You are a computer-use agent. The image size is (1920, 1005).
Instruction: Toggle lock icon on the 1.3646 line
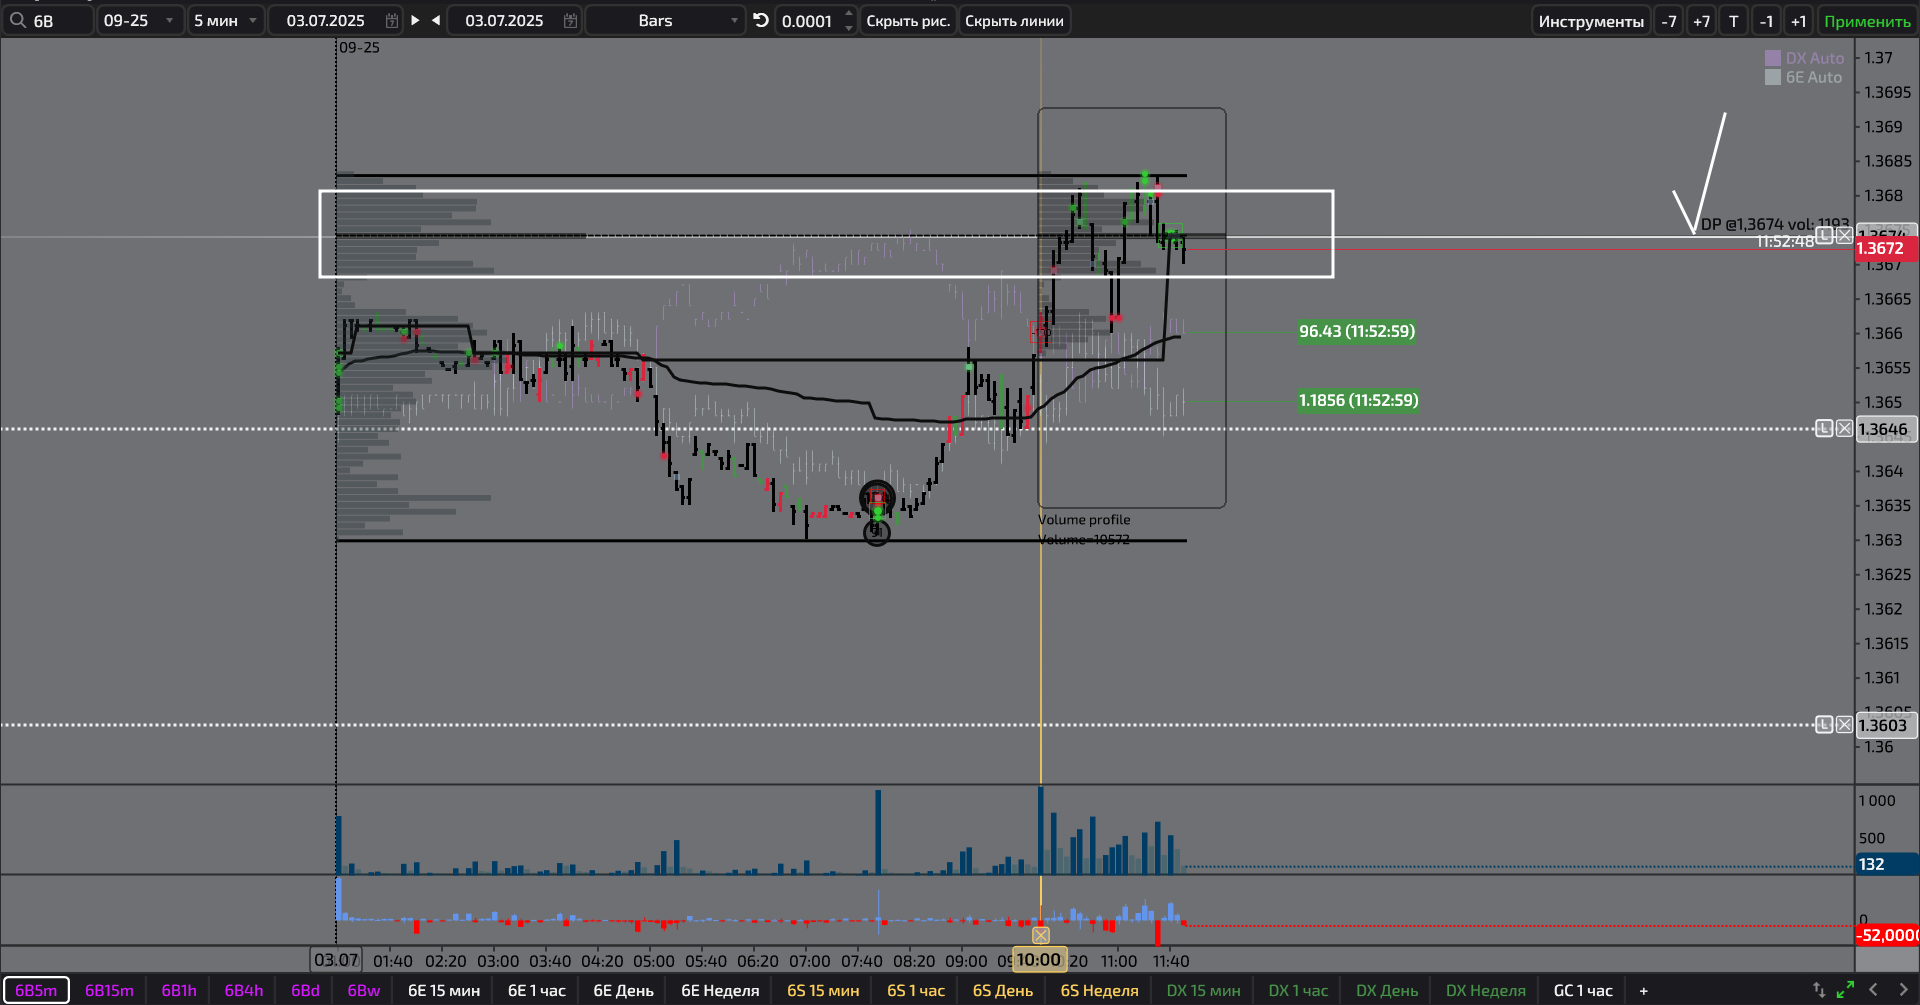pyautogui.click(x=1825, y=428)
